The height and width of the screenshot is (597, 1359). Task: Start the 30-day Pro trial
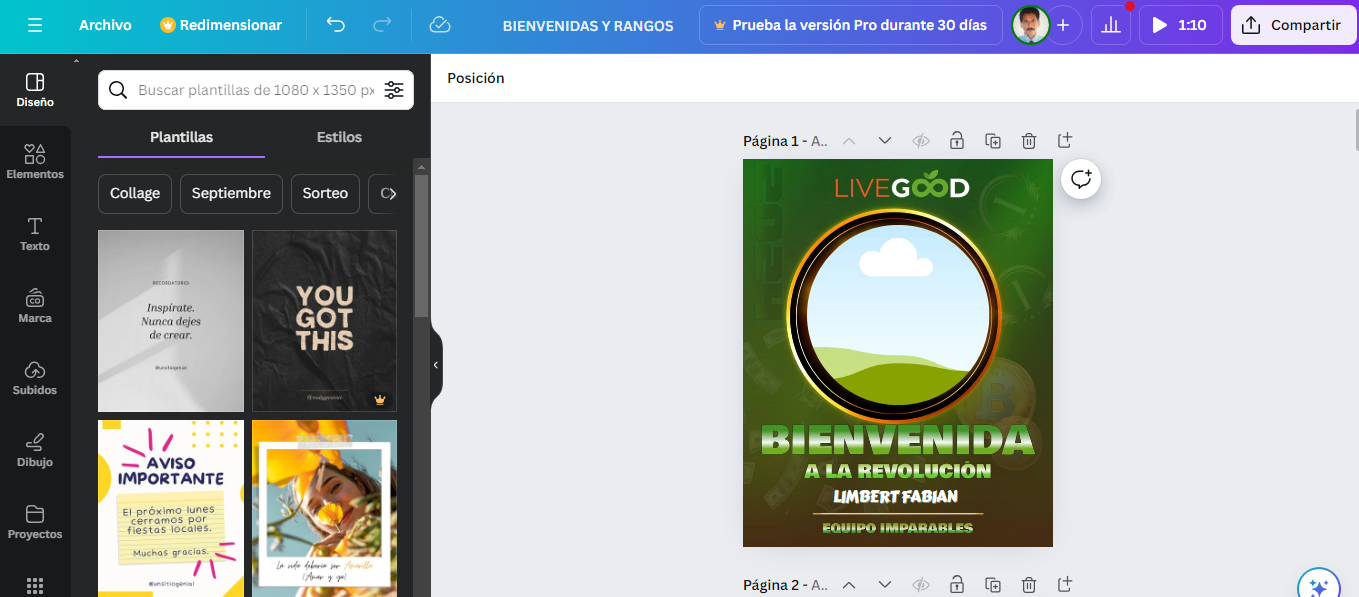[x=851, y=25]
